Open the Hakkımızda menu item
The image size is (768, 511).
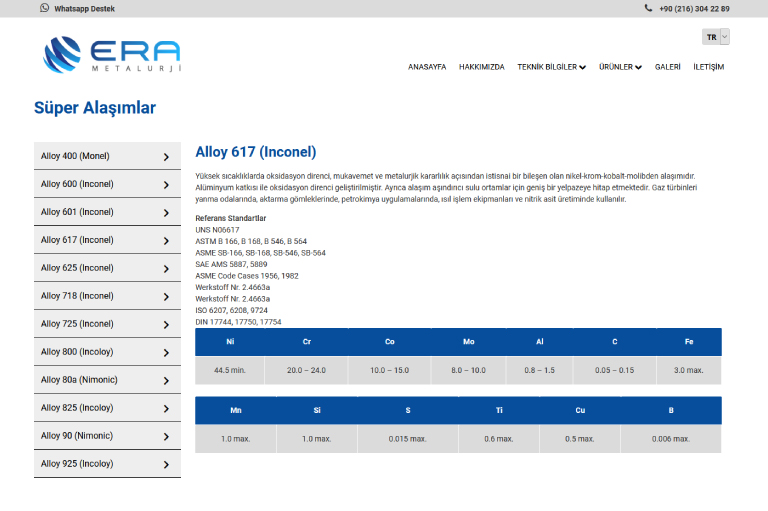tap(481, 67)
